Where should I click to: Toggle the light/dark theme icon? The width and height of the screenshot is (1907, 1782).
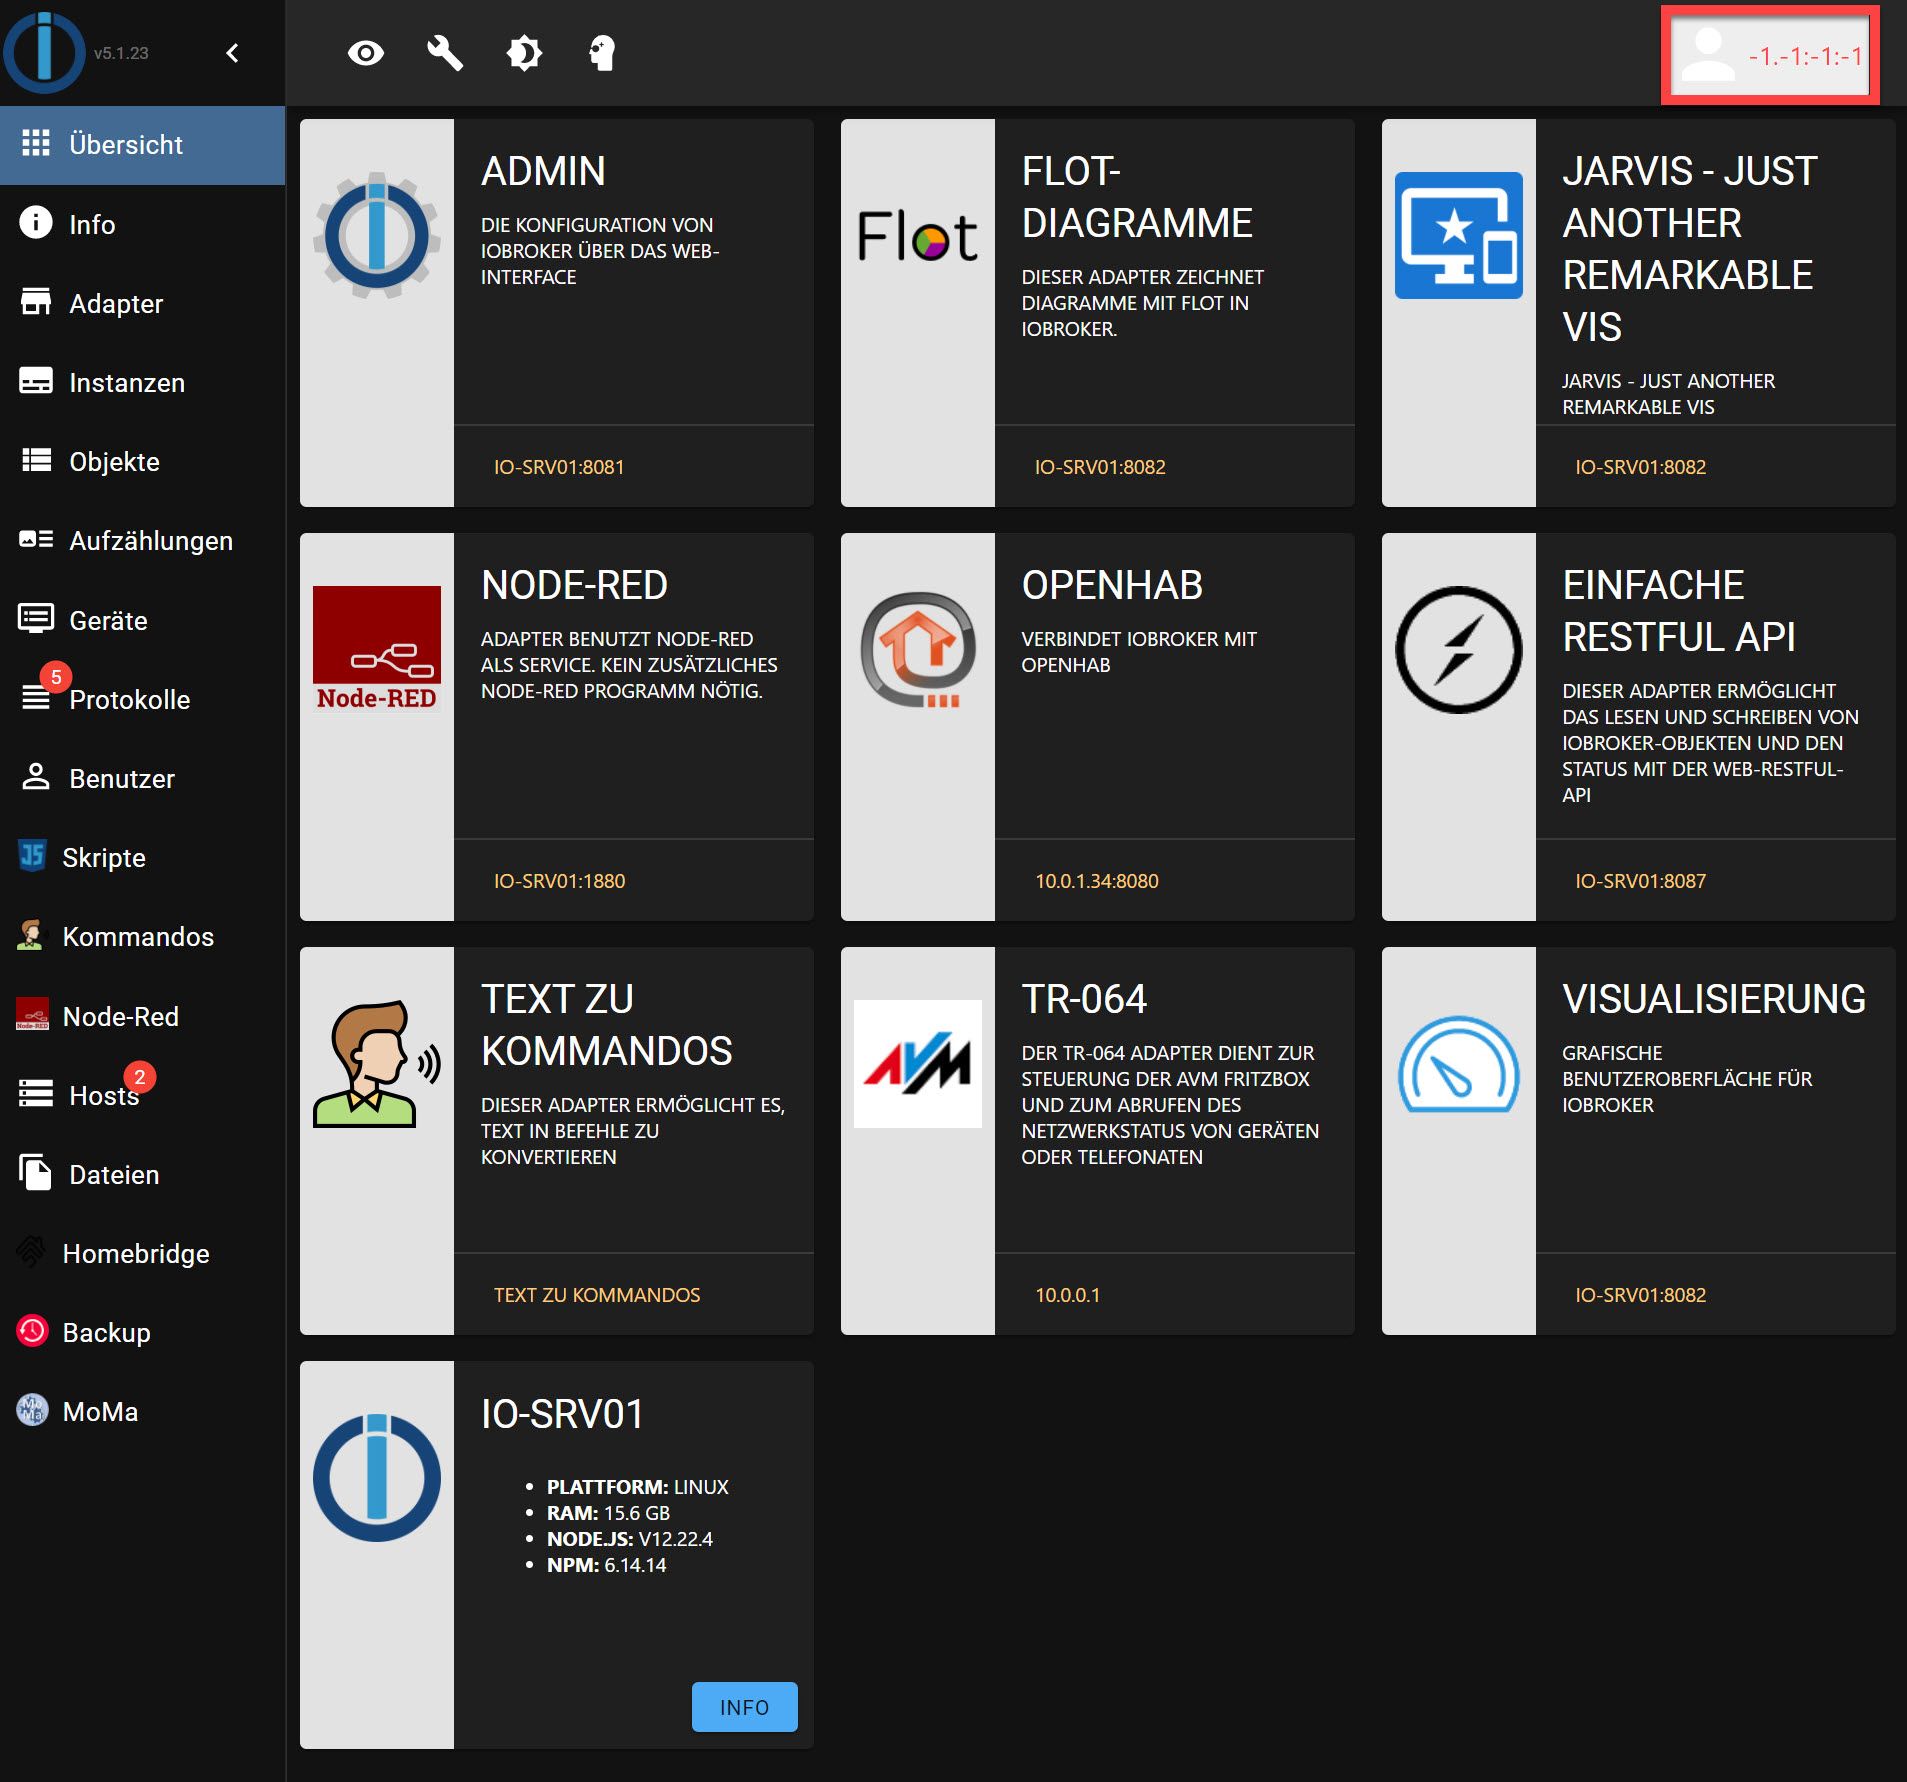[x=524, y=53]
